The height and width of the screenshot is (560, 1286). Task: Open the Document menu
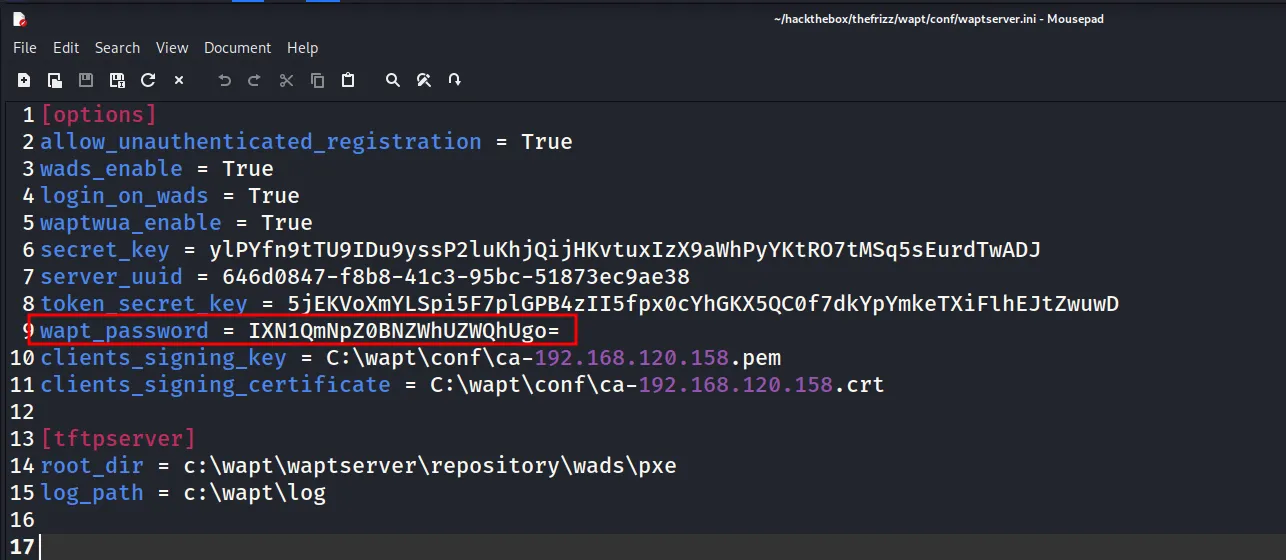tap(238, 48)
